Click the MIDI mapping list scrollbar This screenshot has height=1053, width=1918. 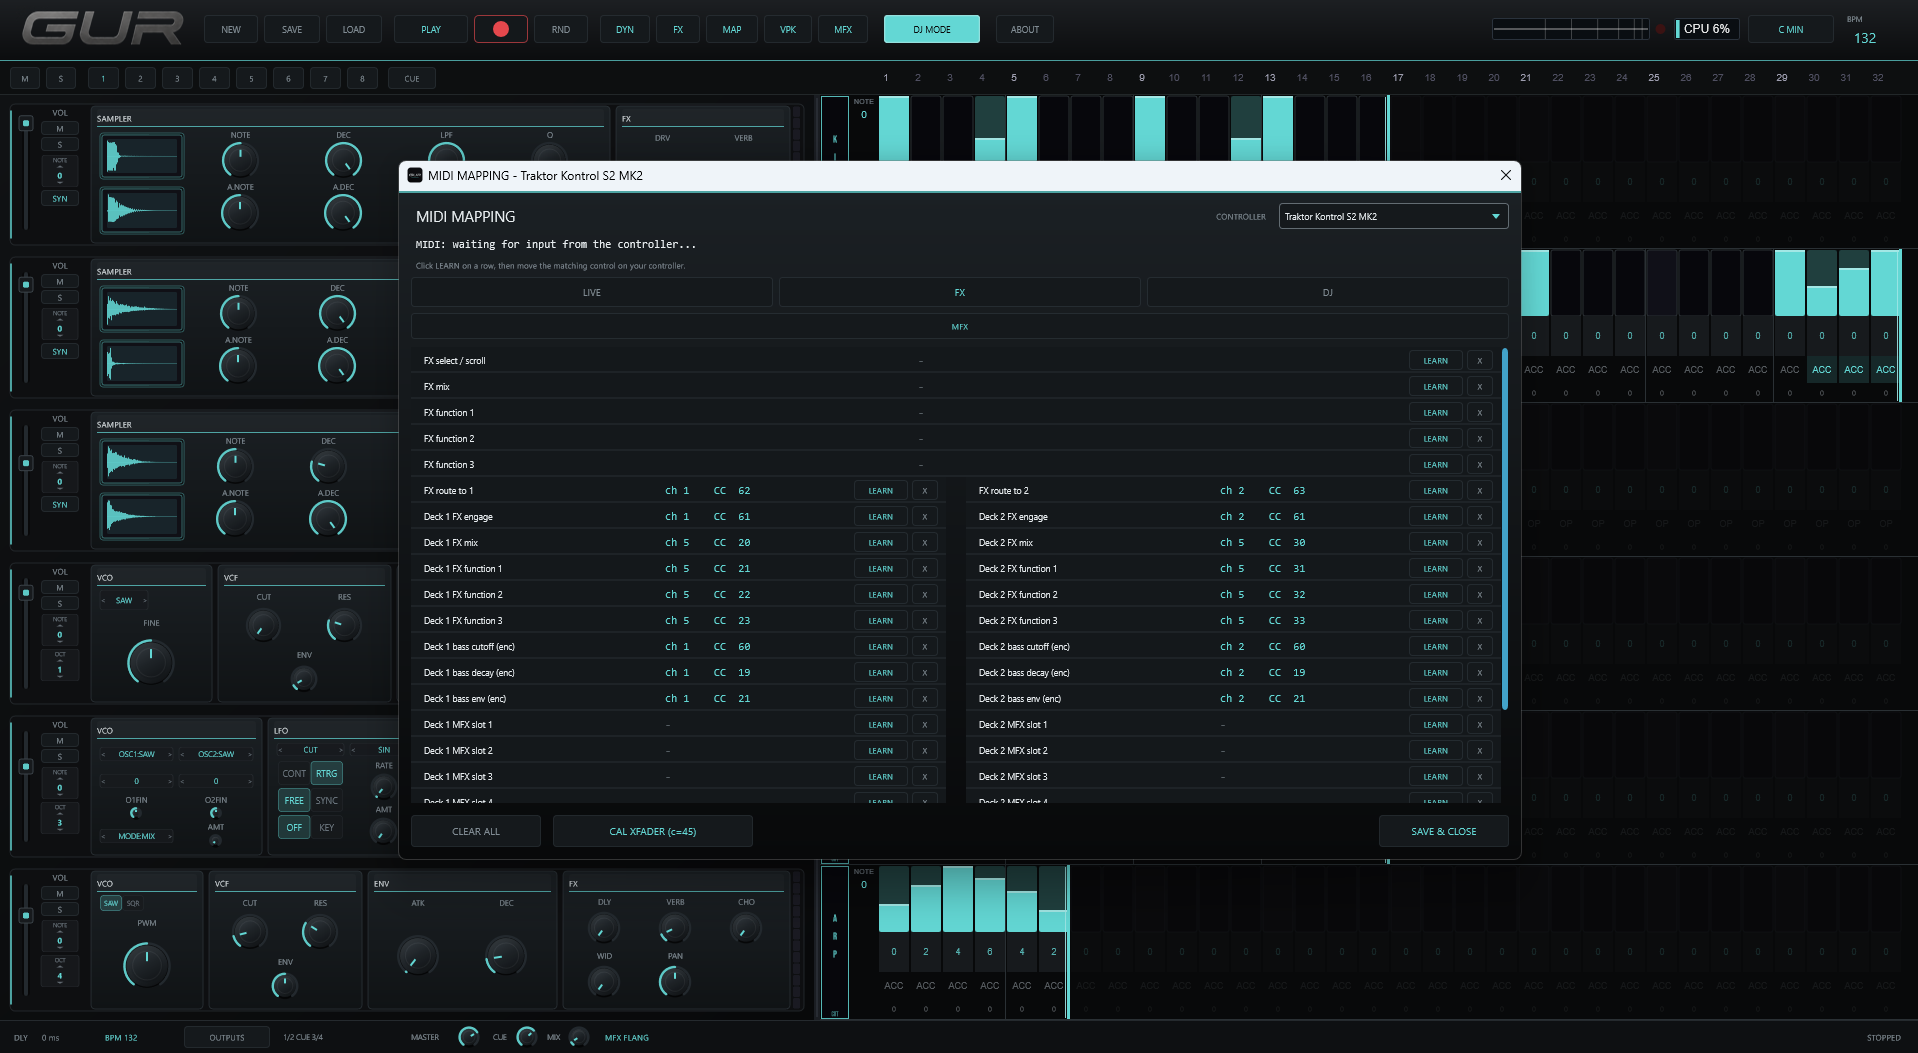pyautogui.click(x=1504, y=529)
